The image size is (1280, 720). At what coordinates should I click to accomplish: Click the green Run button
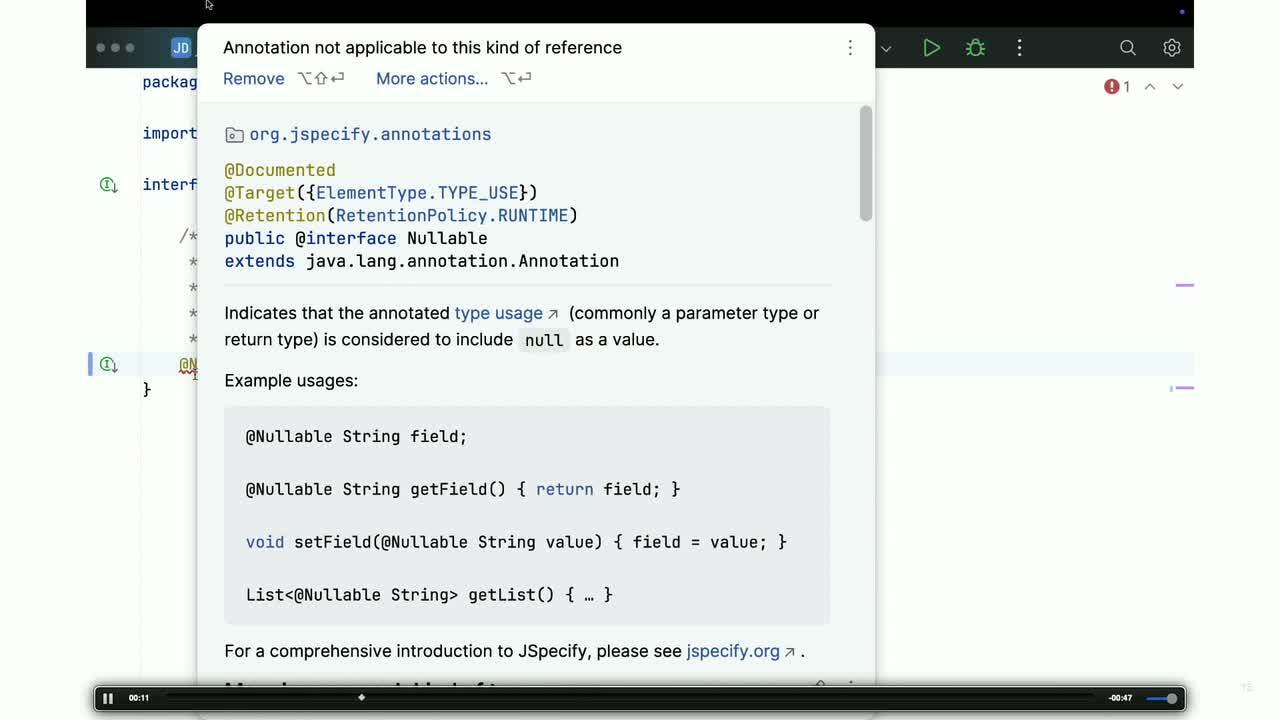931,48
